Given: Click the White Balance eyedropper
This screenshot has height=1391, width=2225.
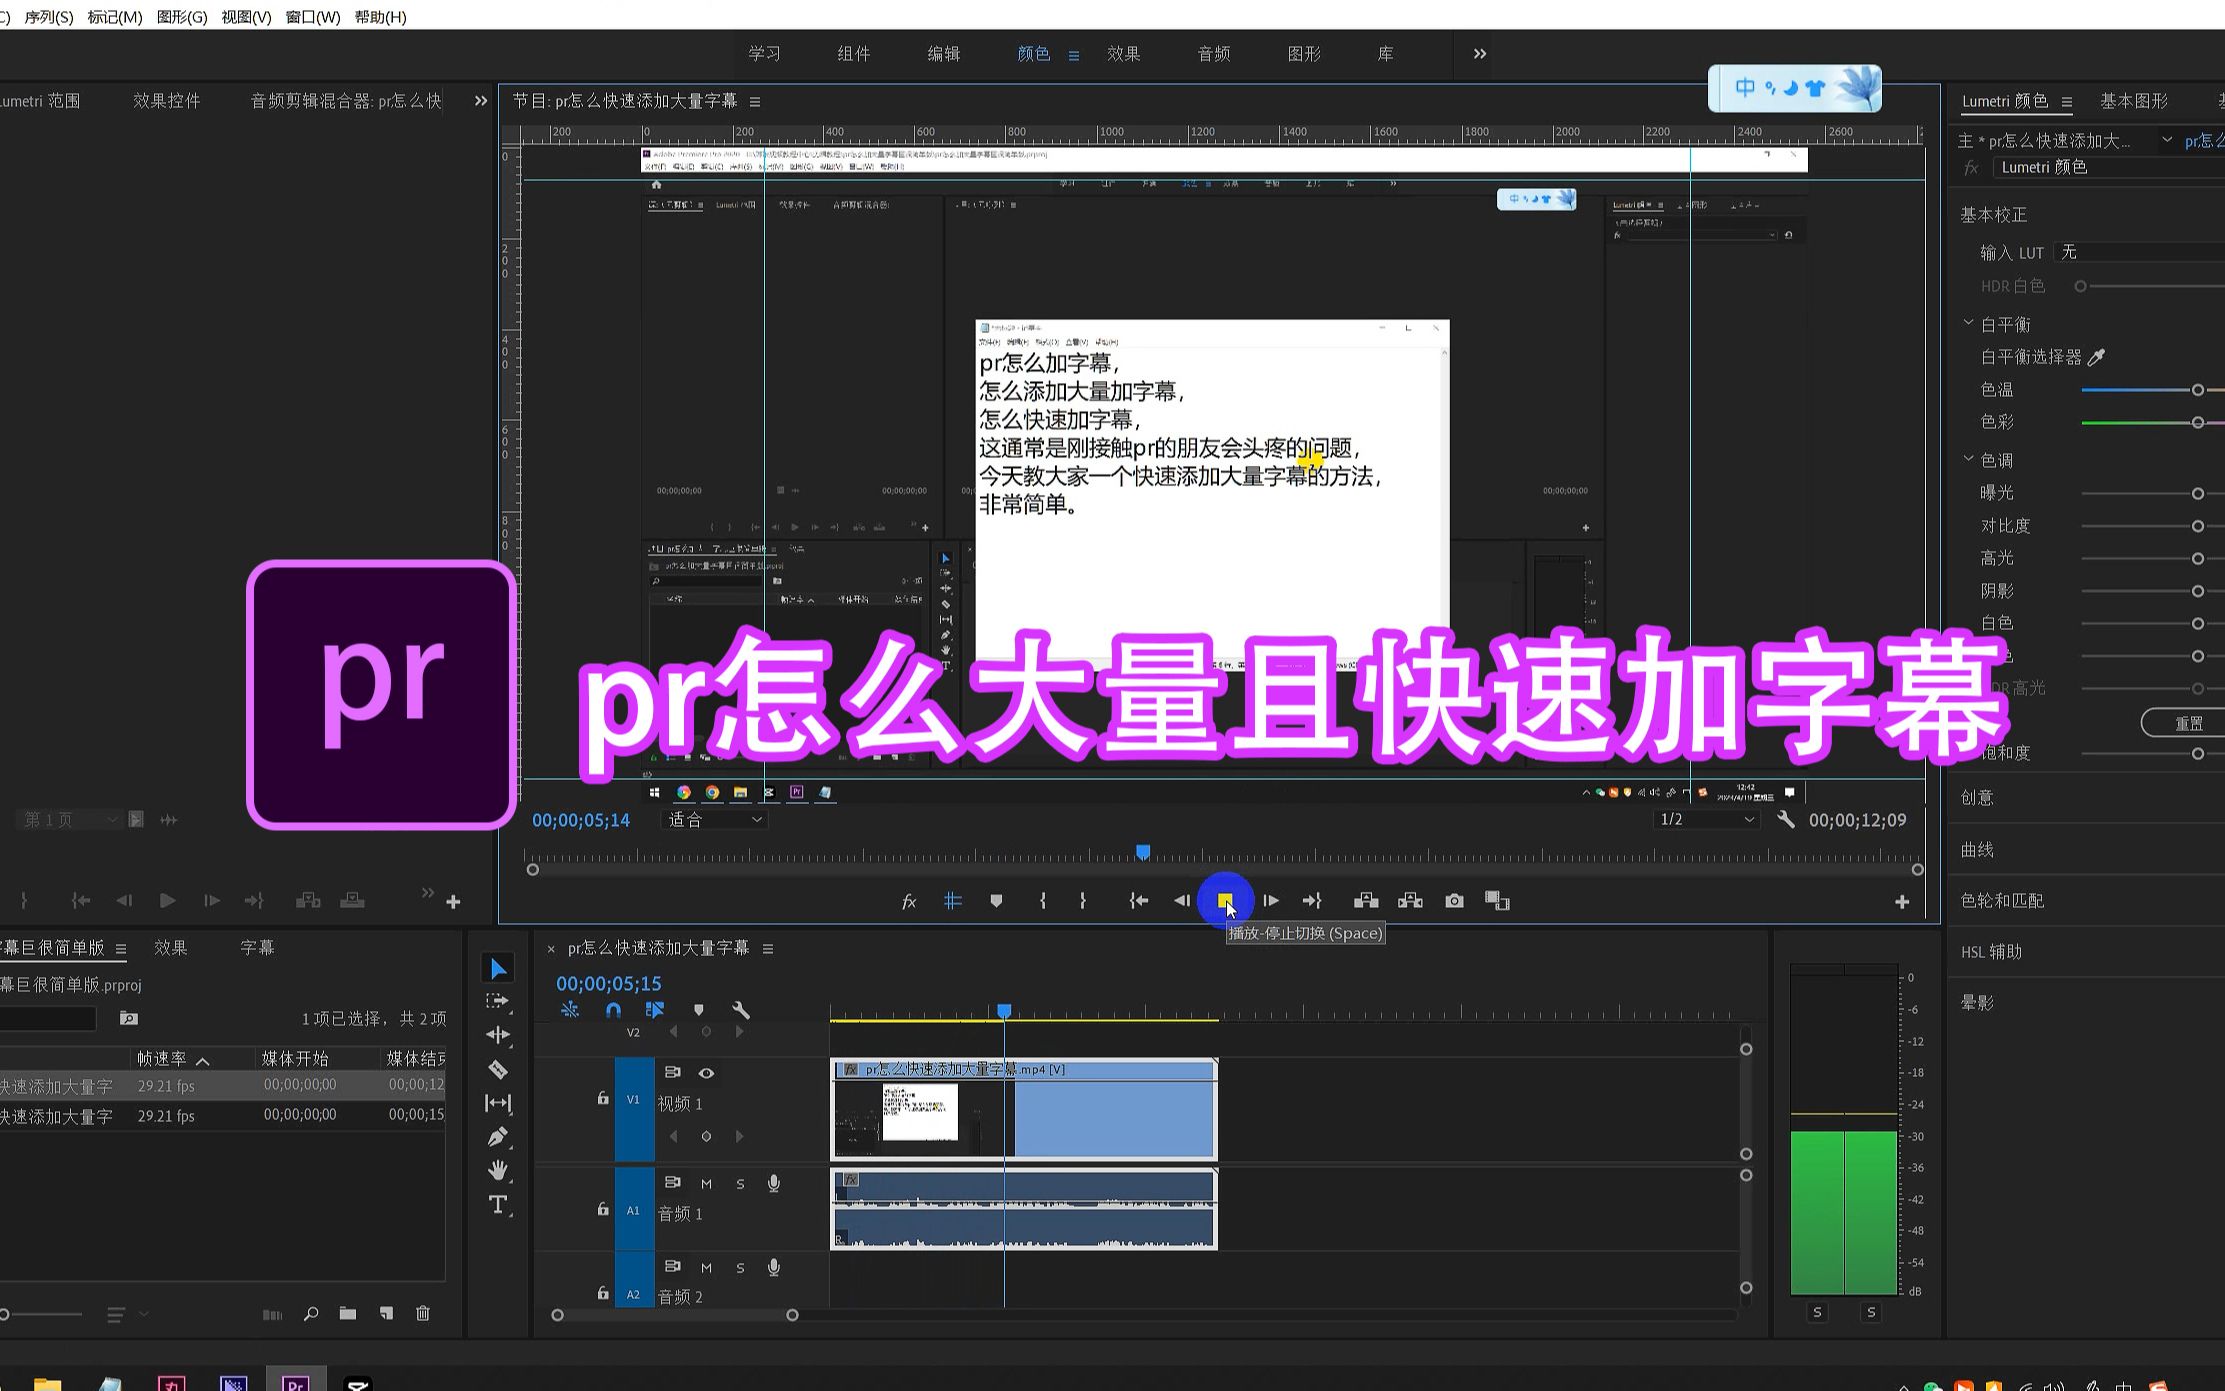Looking at the screenshot, I should point(2097,357).
